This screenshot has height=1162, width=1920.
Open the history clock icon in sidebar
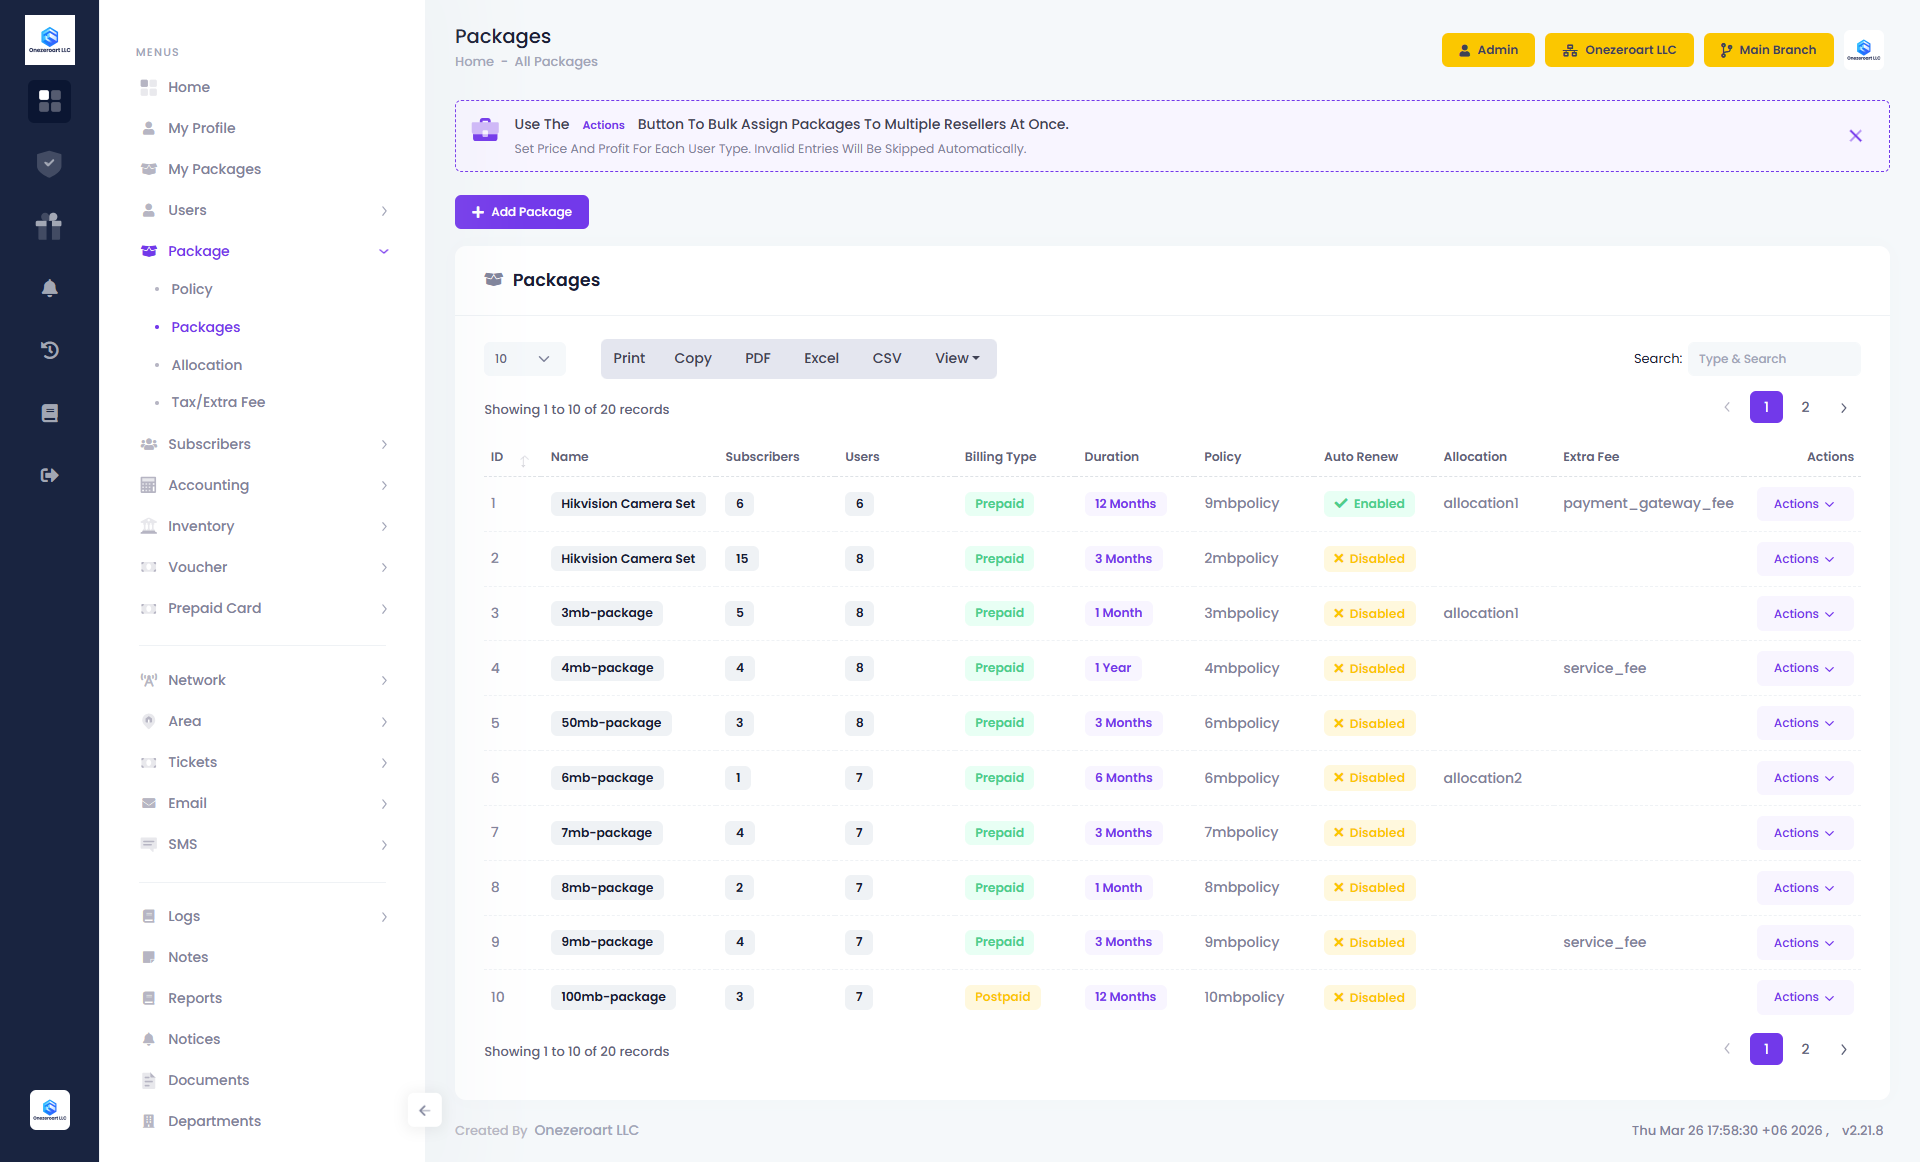[49, 350]
